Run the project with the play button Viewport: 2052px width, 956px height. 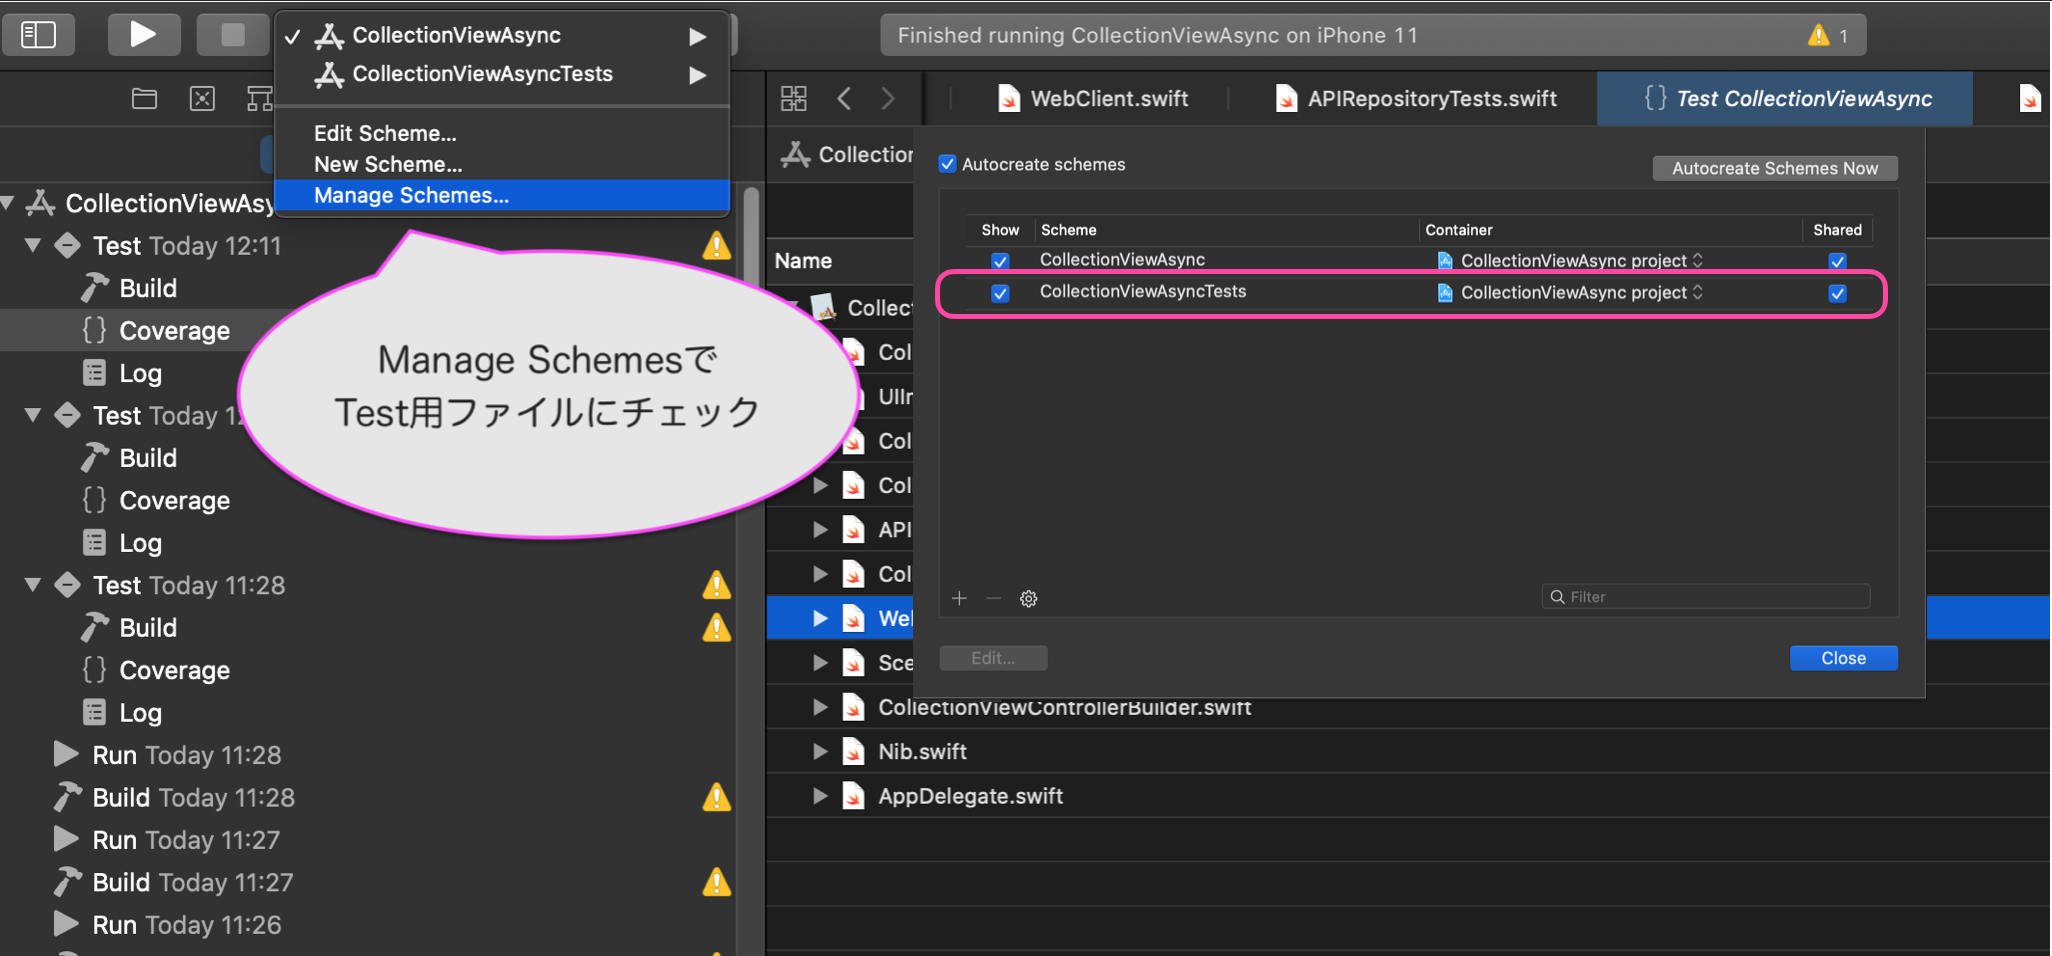144,35
